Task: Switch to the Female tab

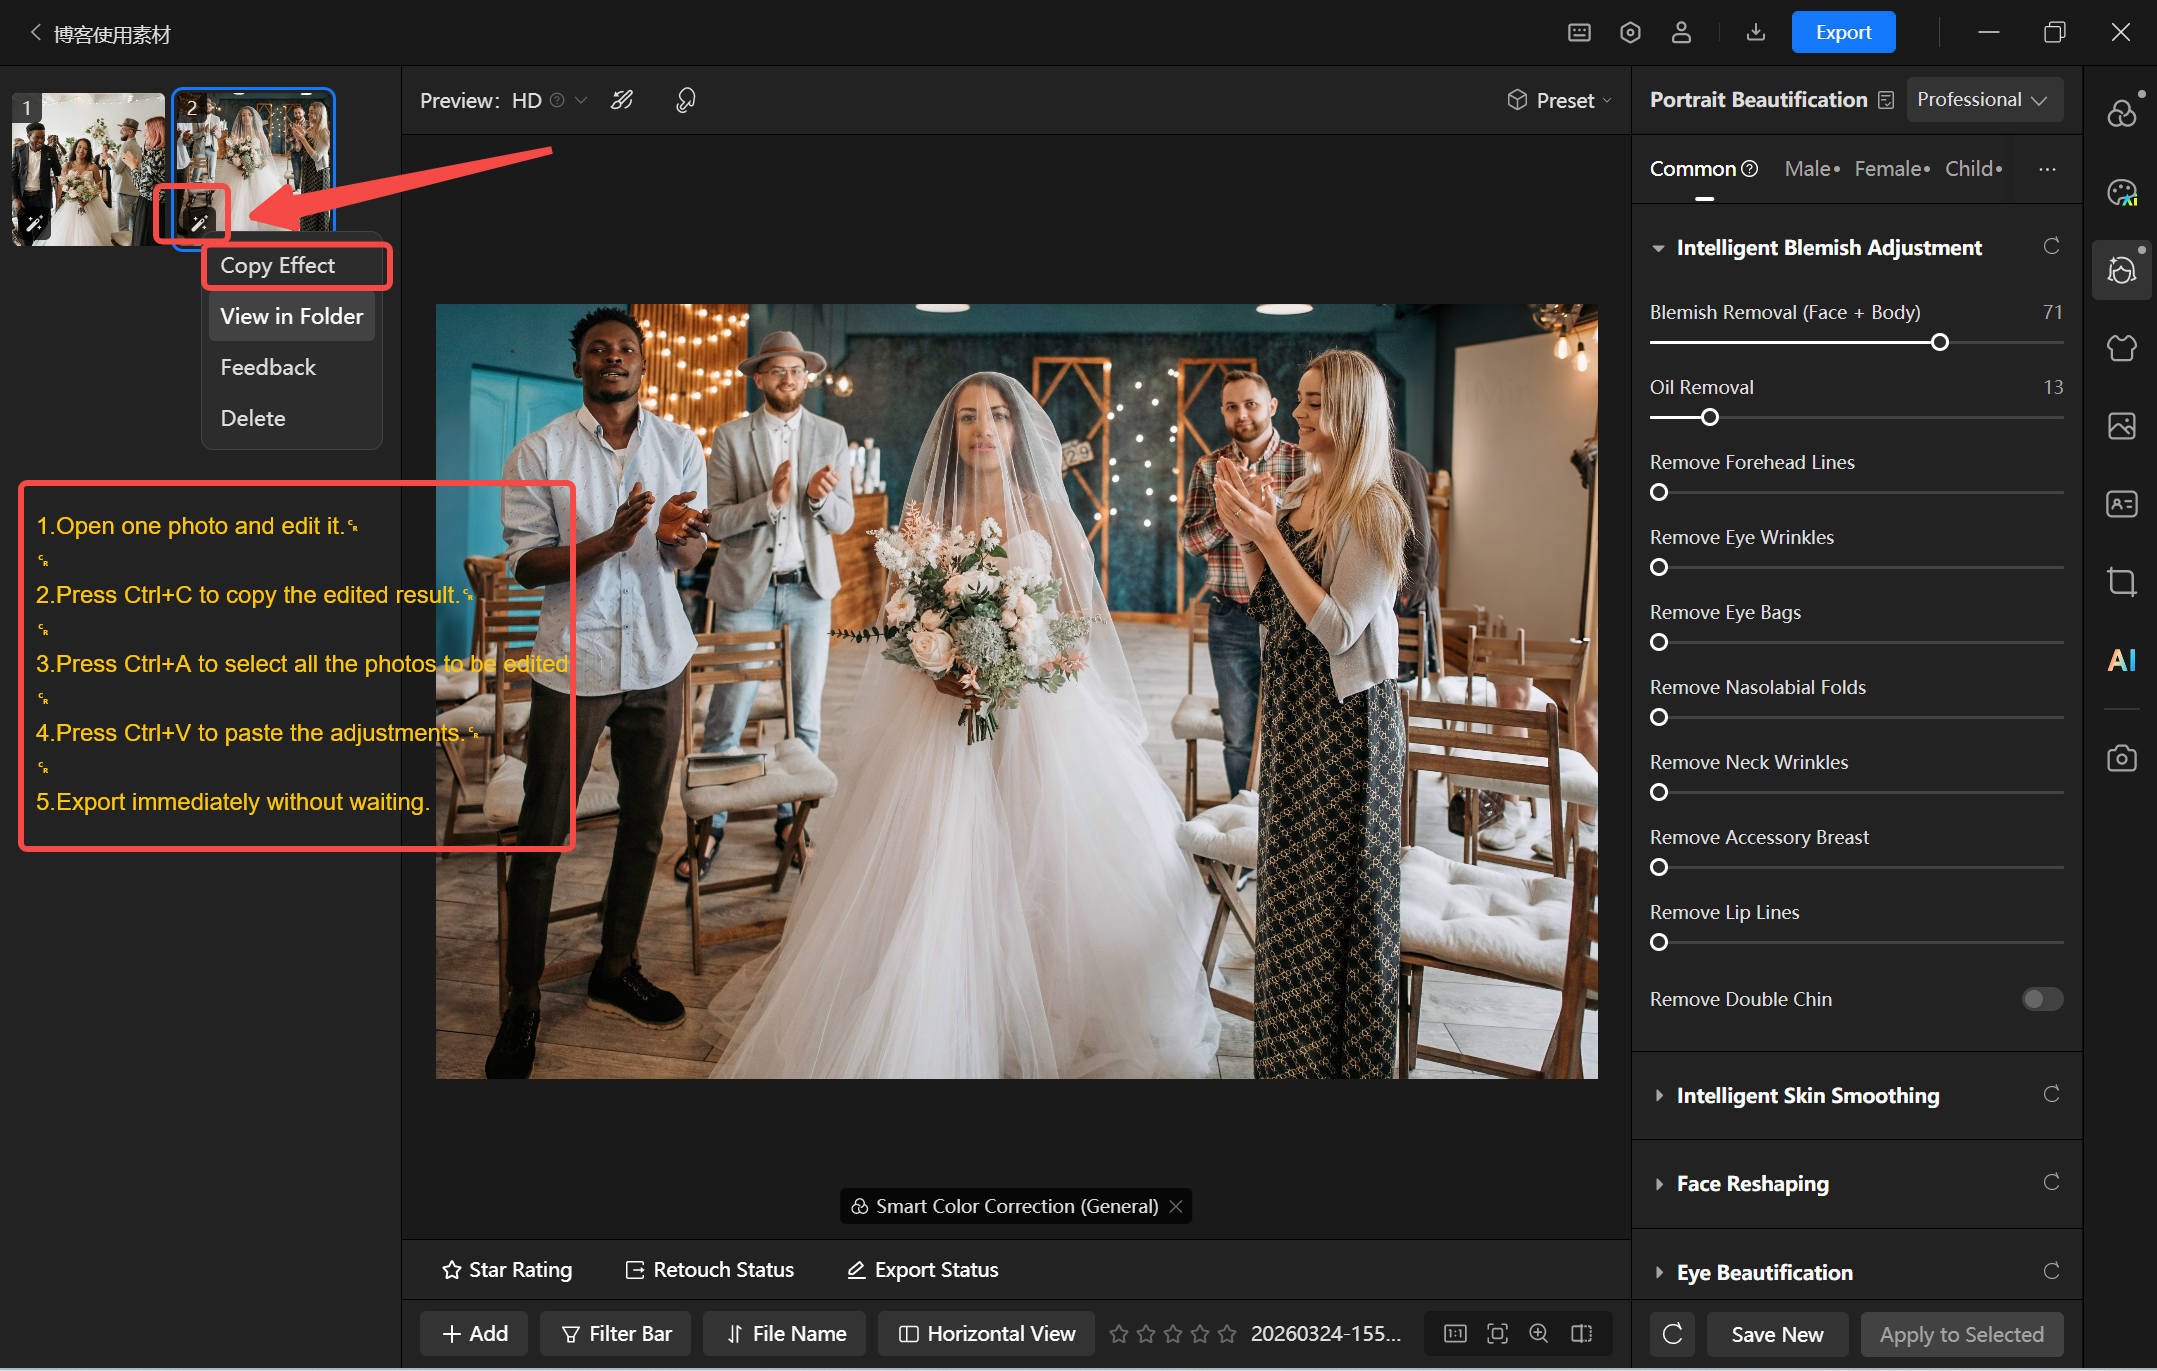Action: [1888, 169]
